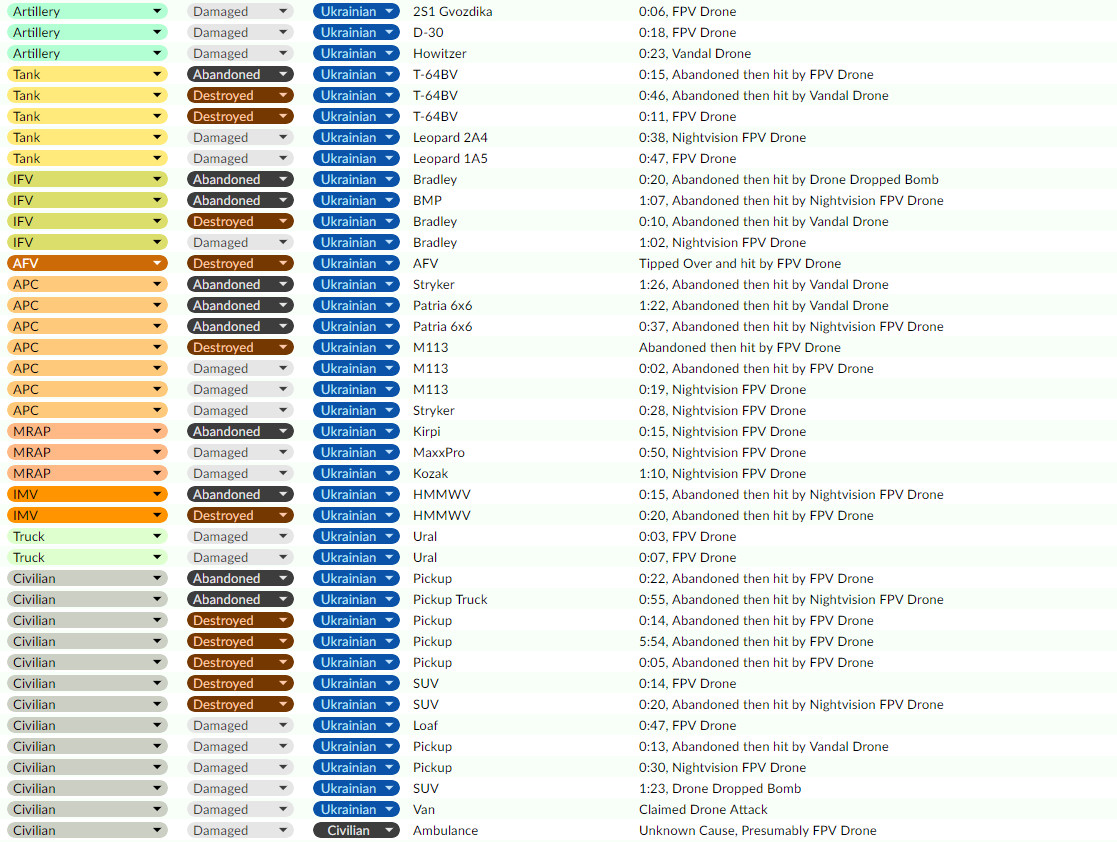Open the Destroyed dropdown in the T-64BV 0:46 row
This screenshot has height=842, width=1117.
coord(240,95)
